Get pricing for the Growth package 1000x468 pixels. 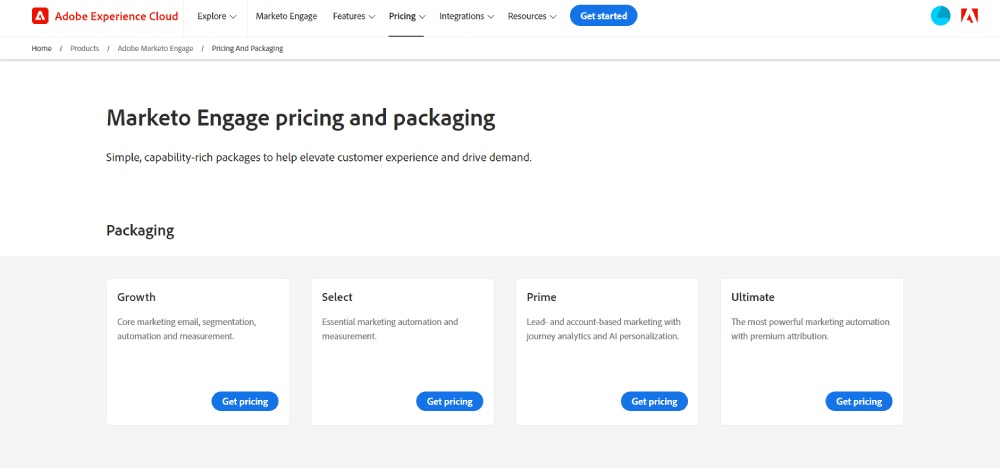pyautogui.click(x=245, y=401)
